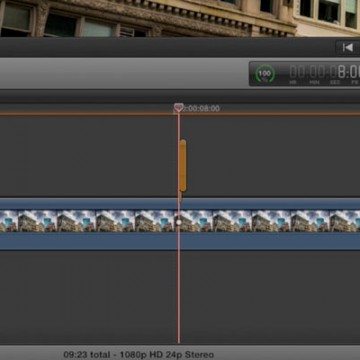This screenshot has height=360, width=360.
Task: Click the 09:23 total 1080p HD status text
Action: click(139, 355)
